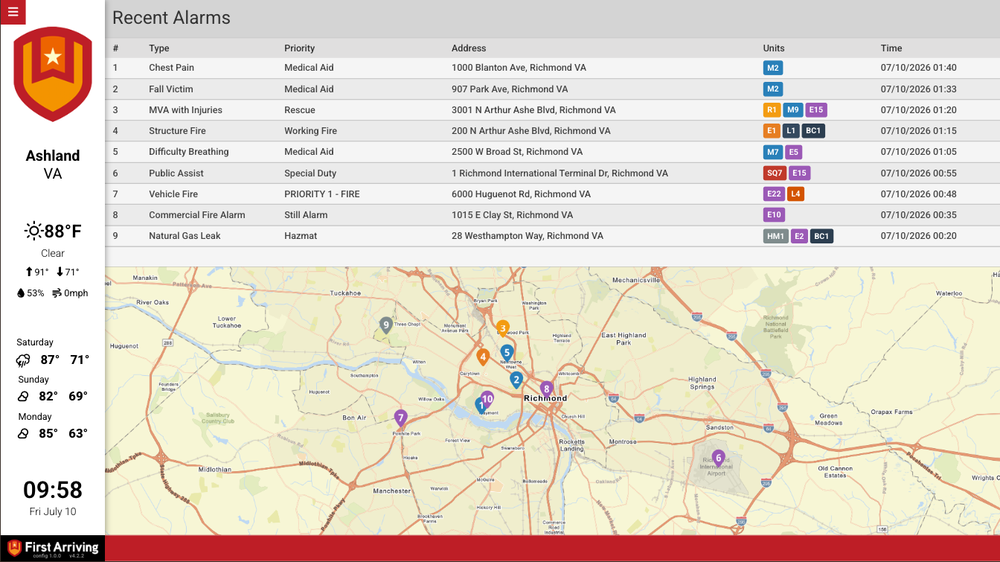Click the HM1 unit badge

pyautogui.click(x=776, y=236)
